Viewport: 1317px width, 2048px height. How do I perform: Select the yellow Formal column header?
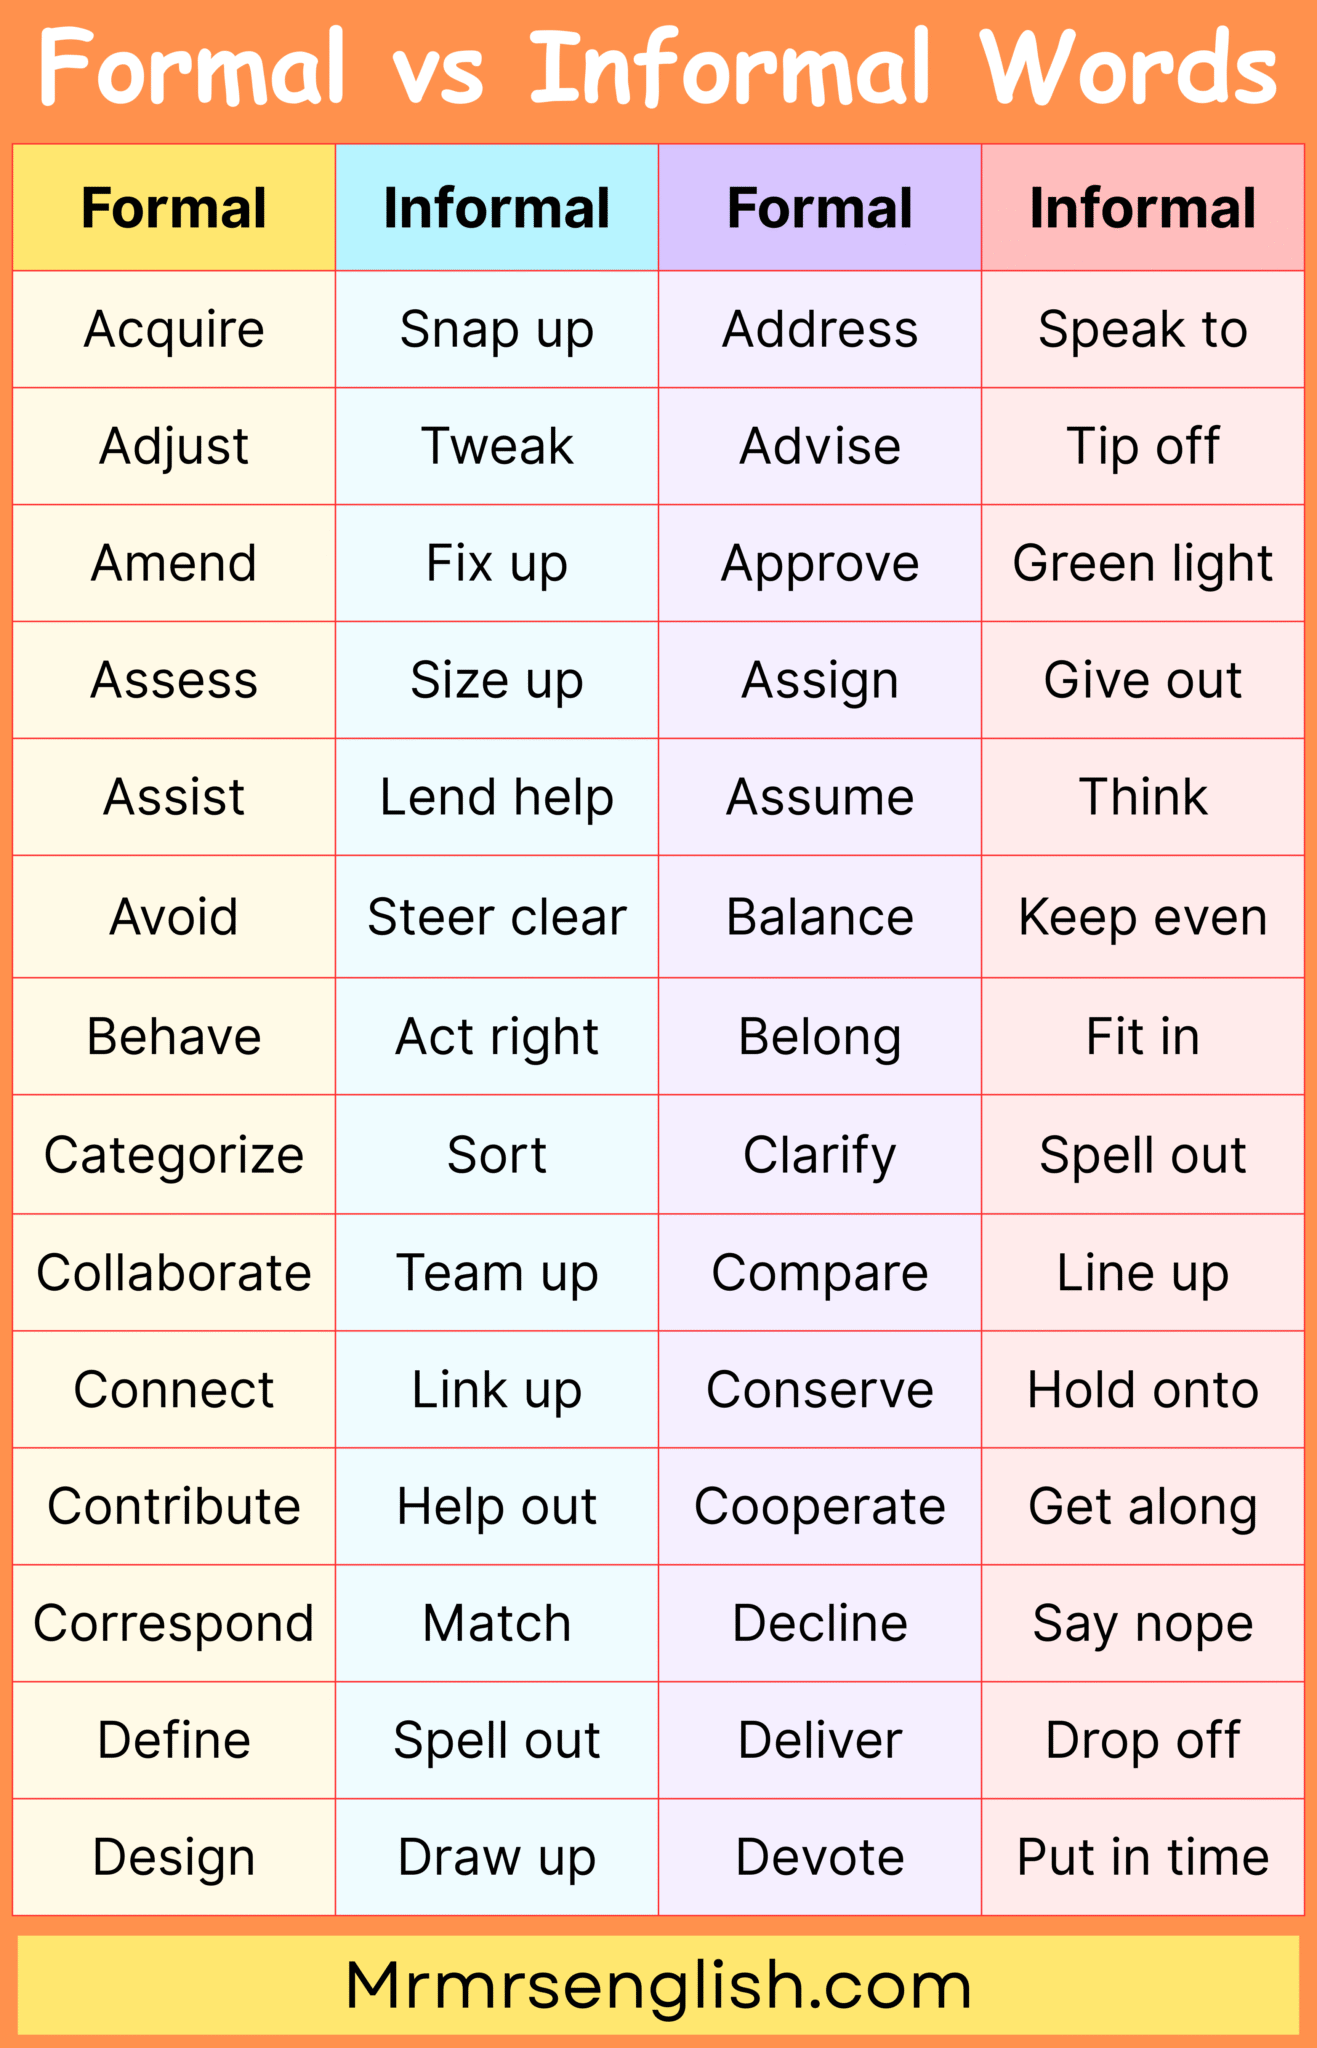pyautogui.click(x=174, y=208)
